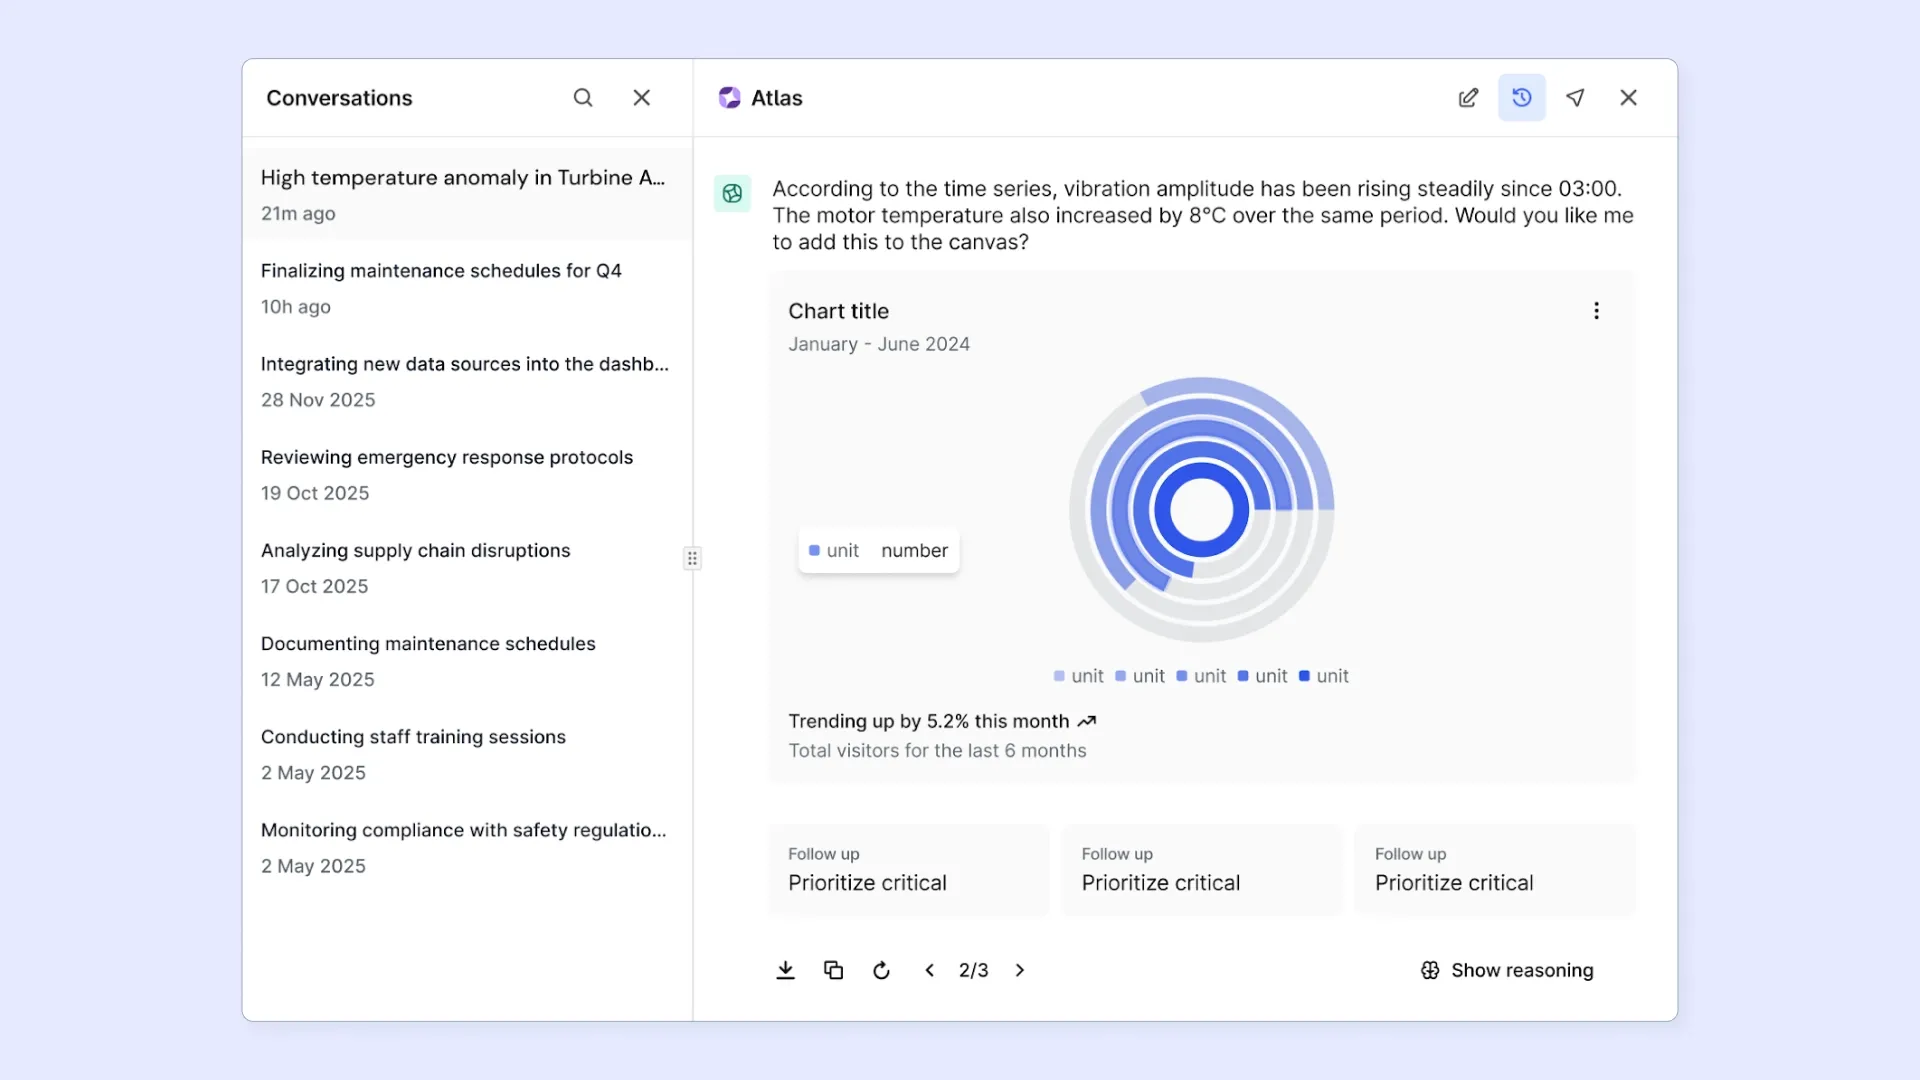Click the trending up arrow icon

click(x=1087, y=721)
